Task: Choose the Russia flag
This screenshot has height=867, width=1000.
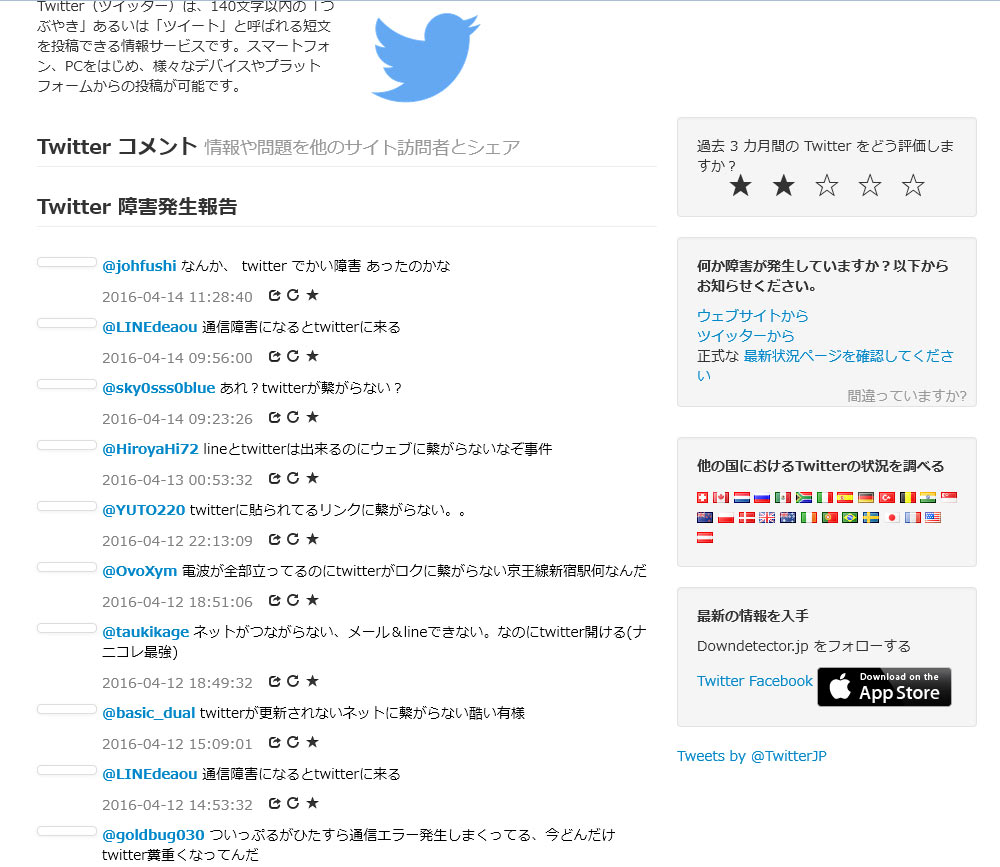Action: 762,498
